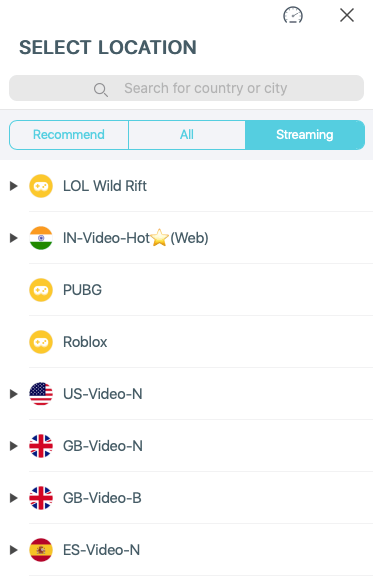This screenshot has height=576, width=373.
Task: Open the speed test gauge icon
Action: coord(293,15)
